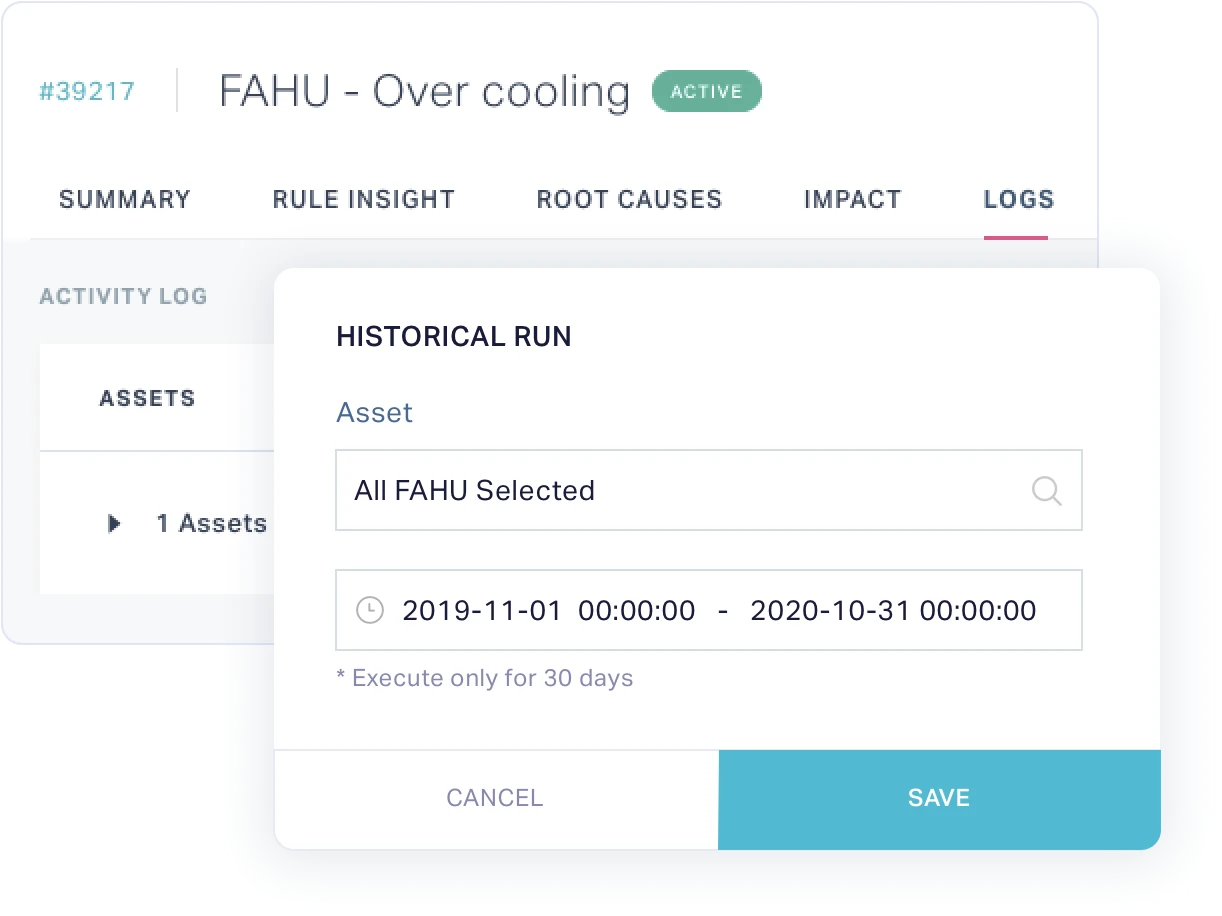Click the ticket number #39217
1222x916 pixels.
tap(88, 91)
